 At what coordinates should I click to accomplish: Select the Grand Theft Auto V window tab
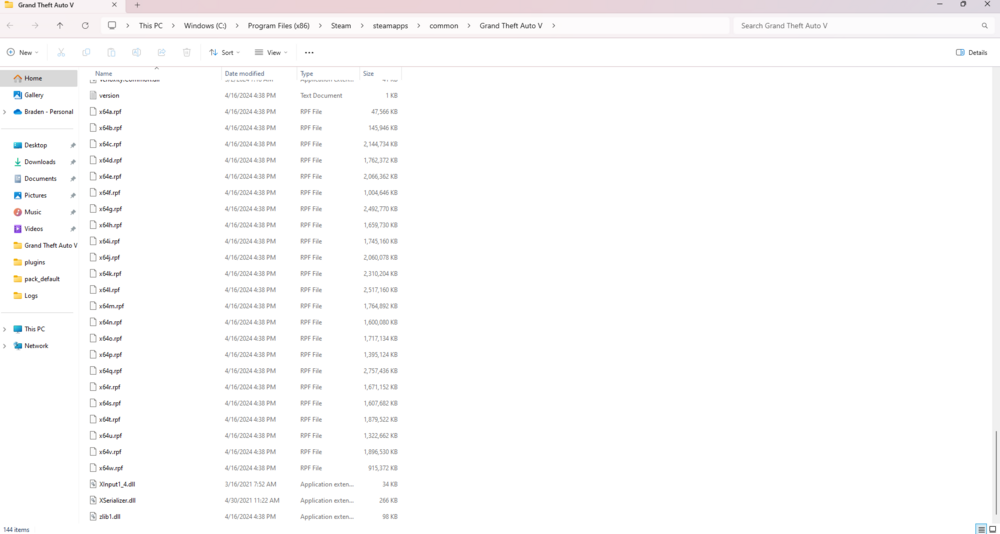(61, 5)
